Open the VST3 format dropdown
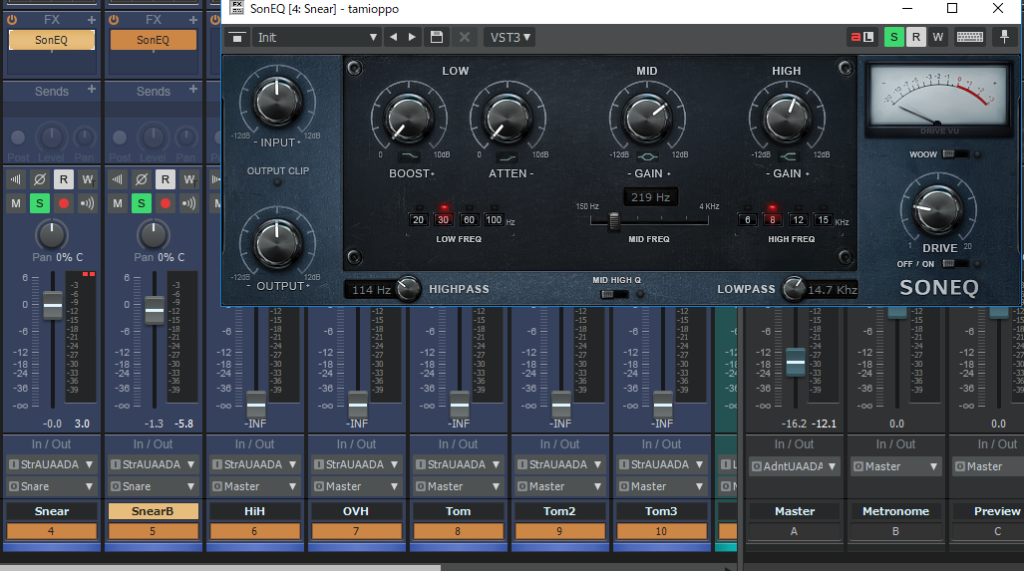Viewport: 1024px width, 571px height. (510, 37)
